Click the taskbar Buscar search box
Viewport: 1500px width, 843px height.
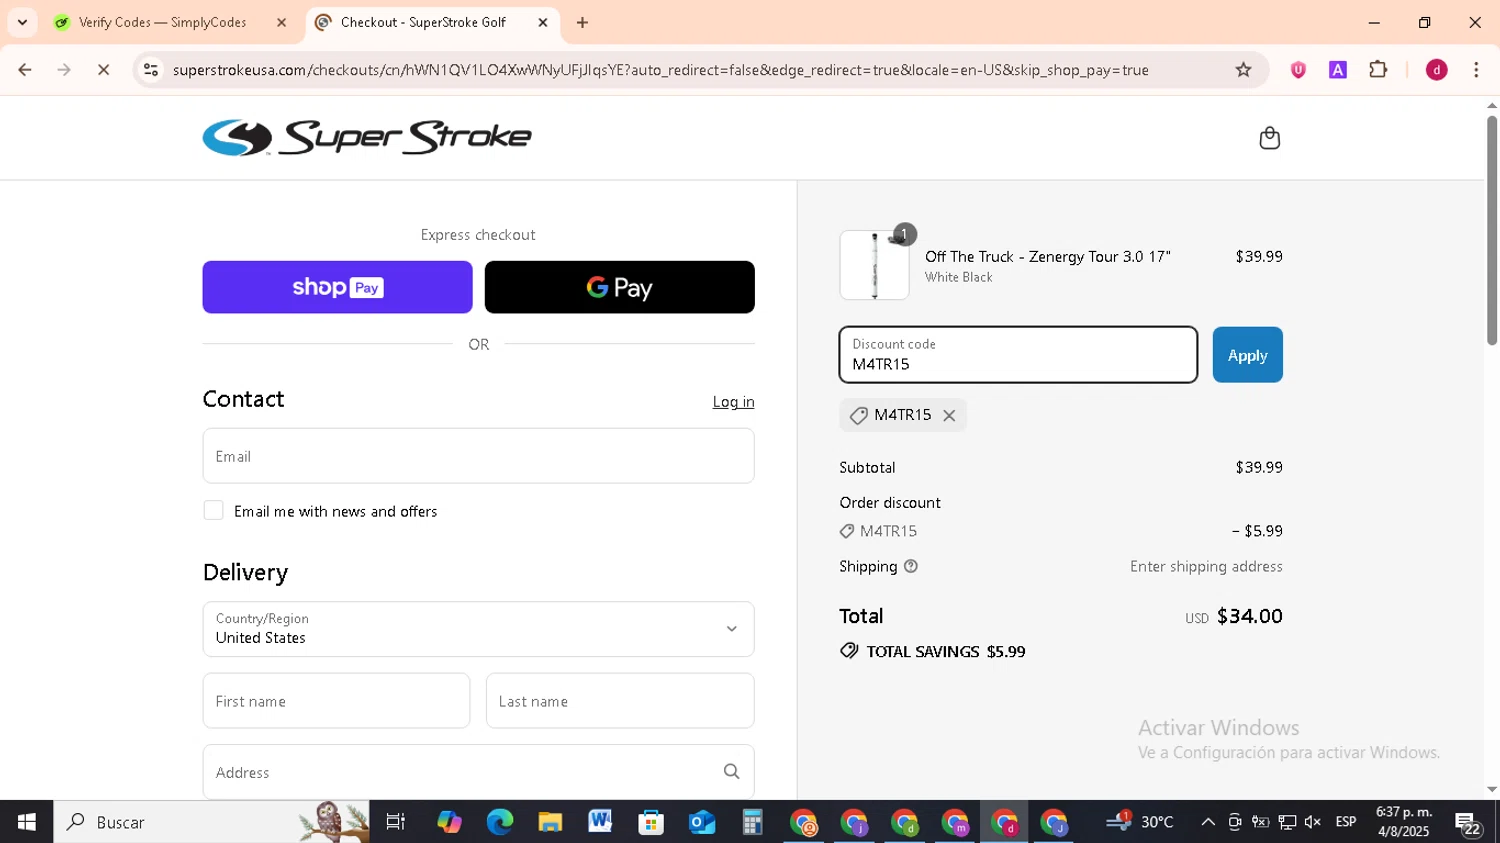tap(211, 822)
